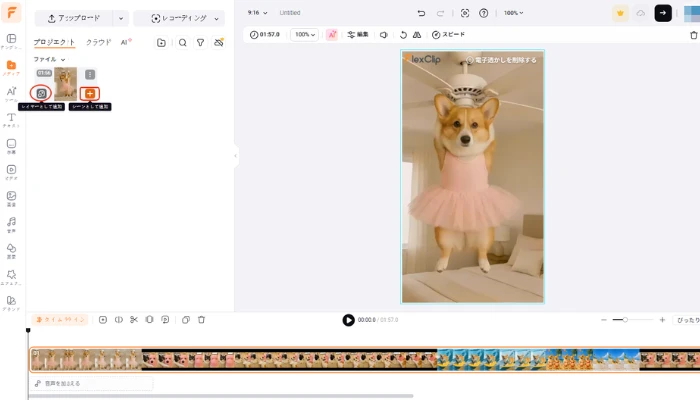The height and width of the screenshot is (400, 700).
Task: Play the video preview
Action: pyautogui.click(x=348, y=320)
